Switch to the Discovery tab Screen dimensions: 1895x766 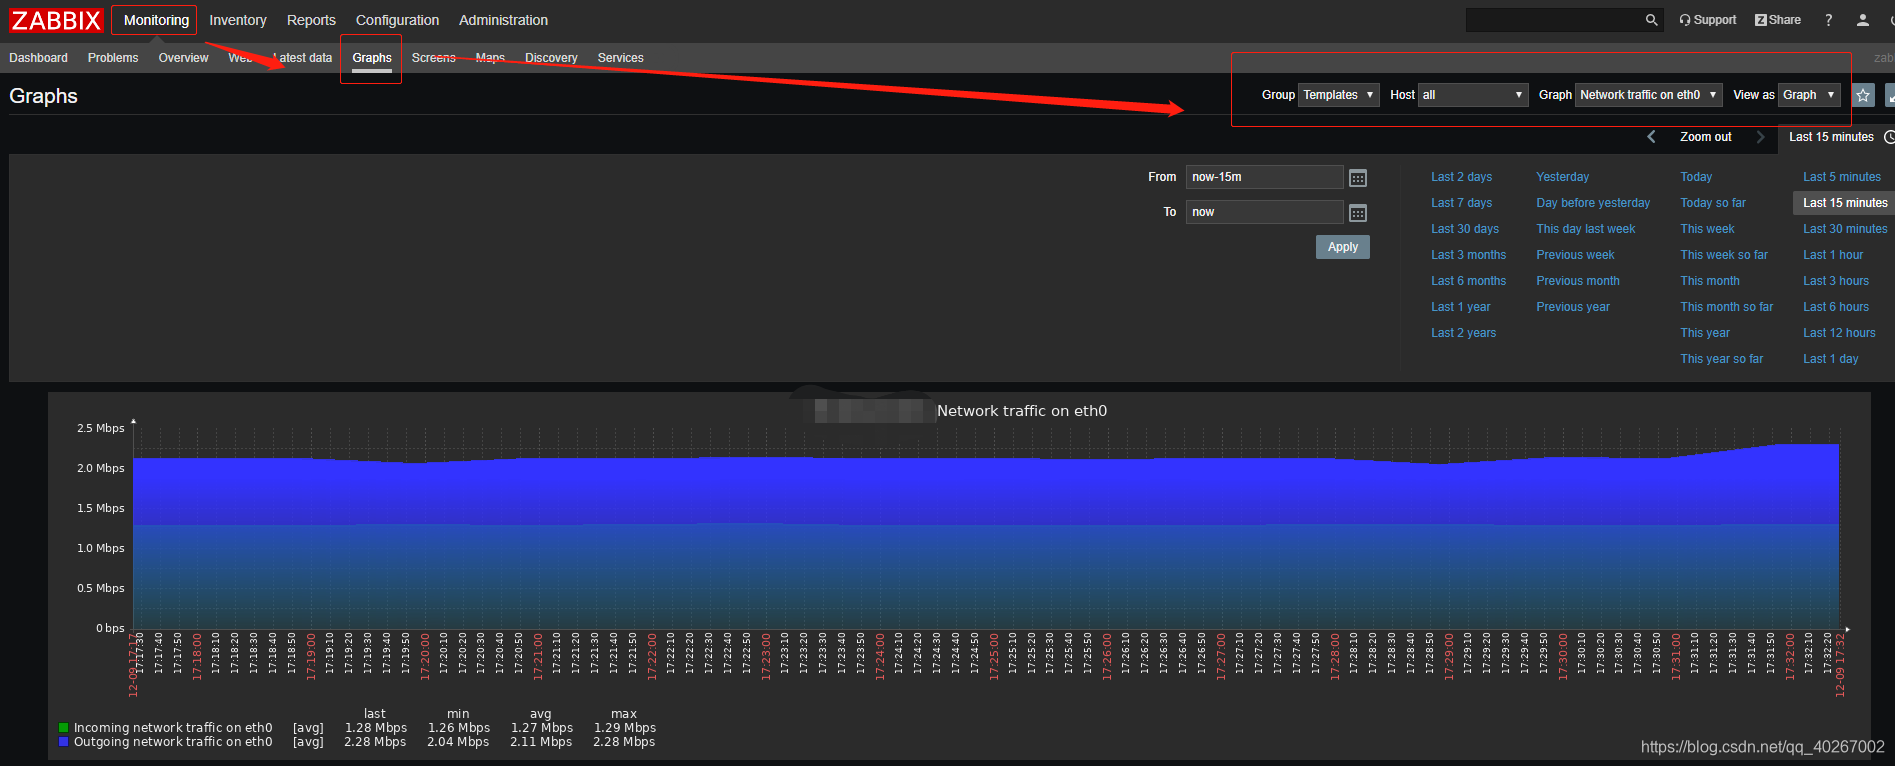[551, 58]
